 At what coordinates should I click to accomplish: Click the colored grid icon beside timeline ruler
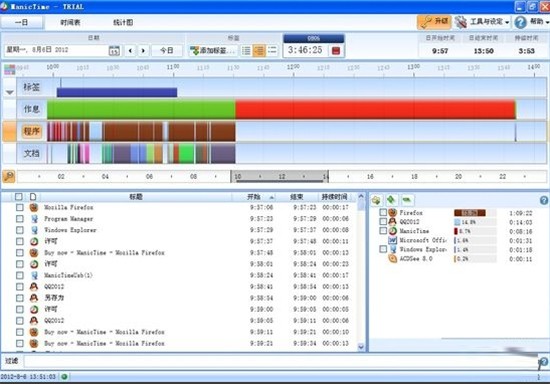[x=9, y=69]
